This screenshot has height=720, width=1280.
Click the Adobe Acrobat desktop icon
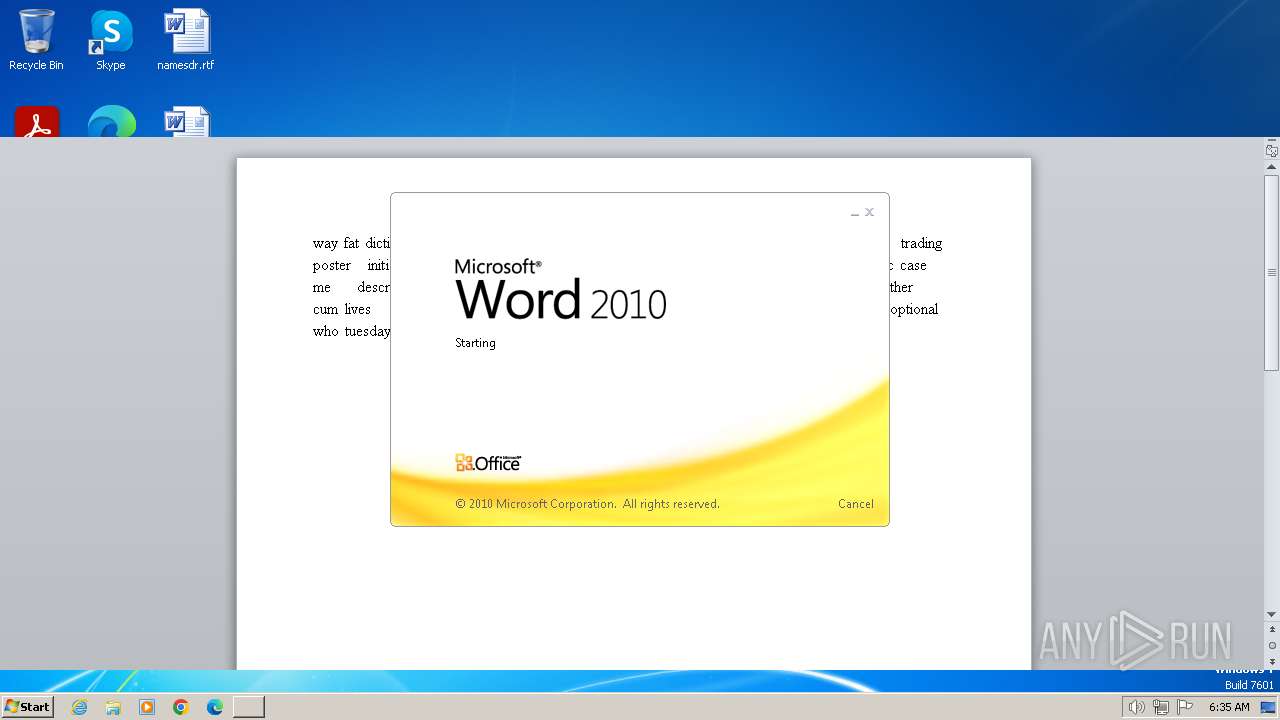tap(37, 122)
